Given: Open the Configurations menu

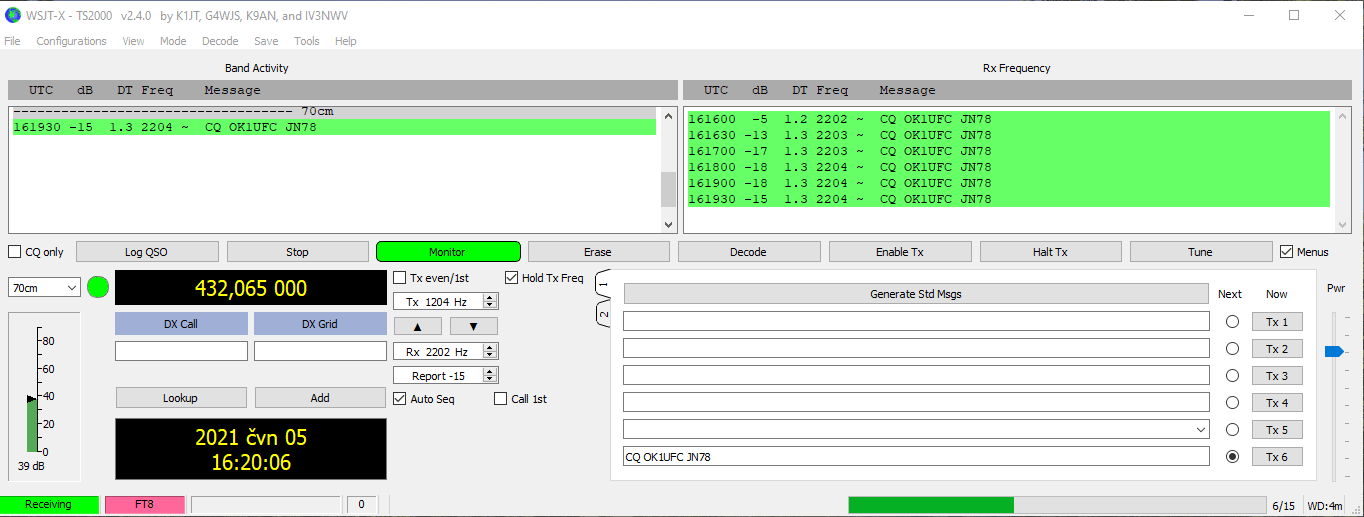Looking at the screenshot, I should [x=71, y=41].
